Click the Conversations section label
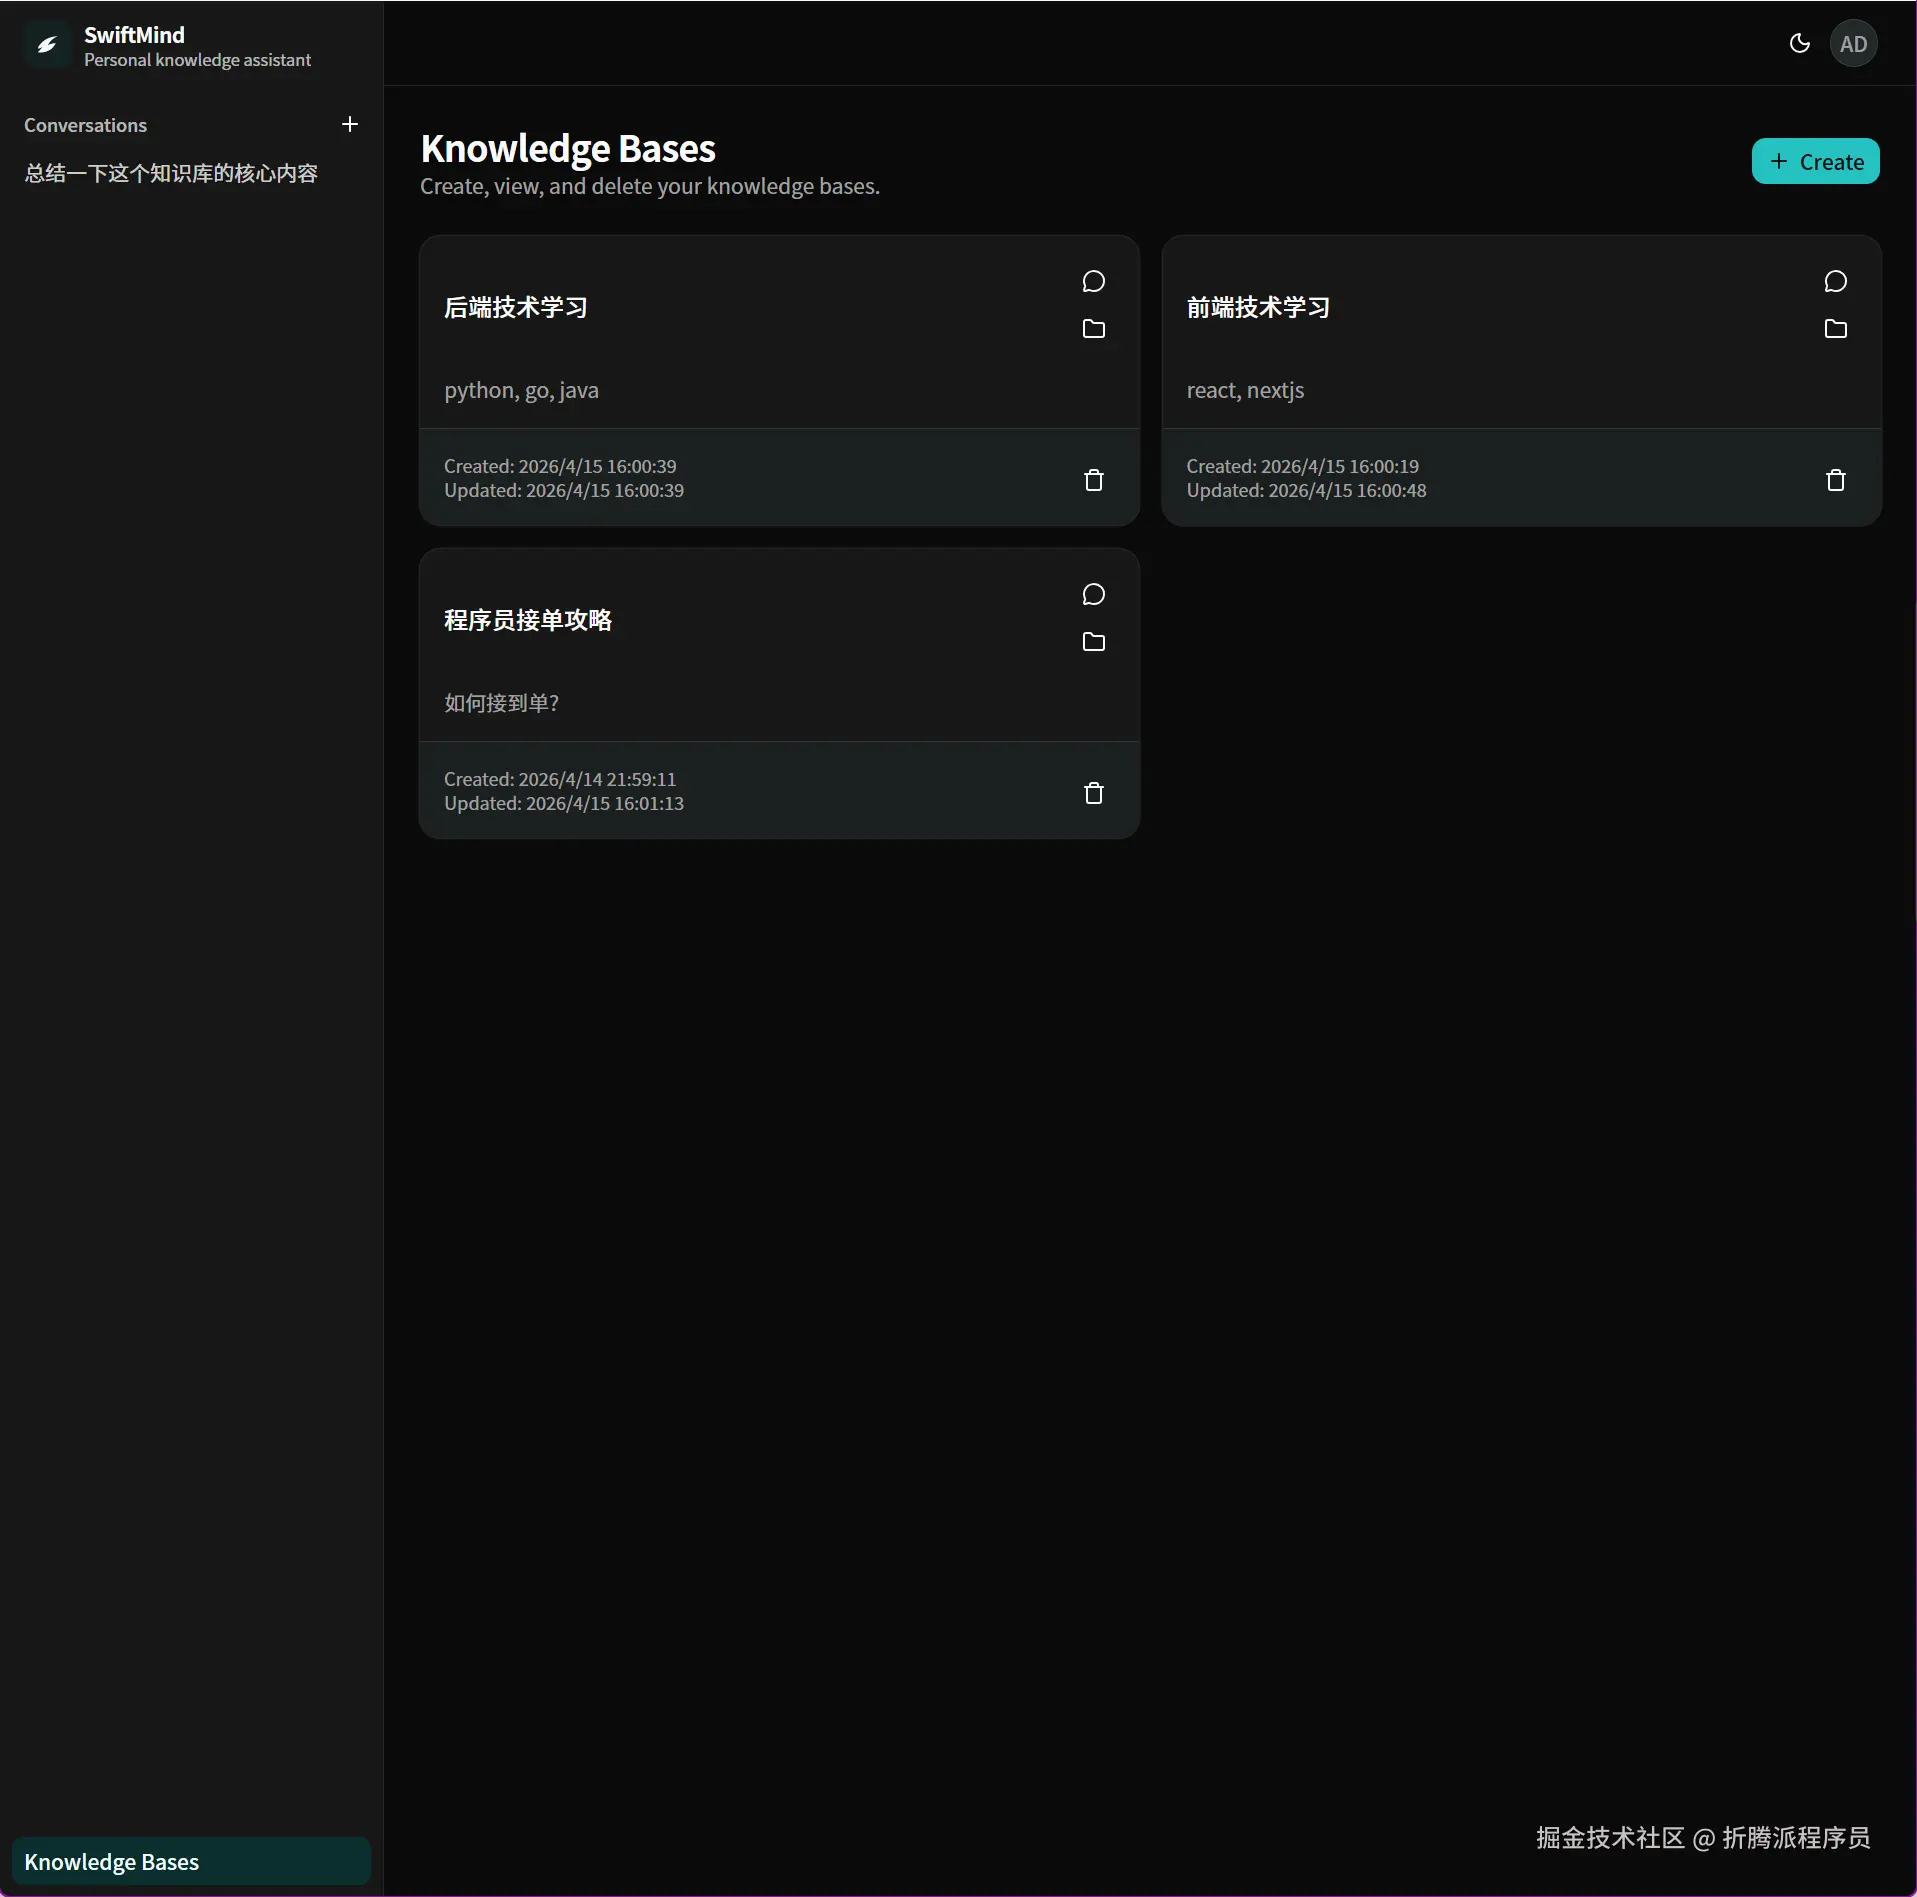The image size is (1917, 1897). pos(85,125)
